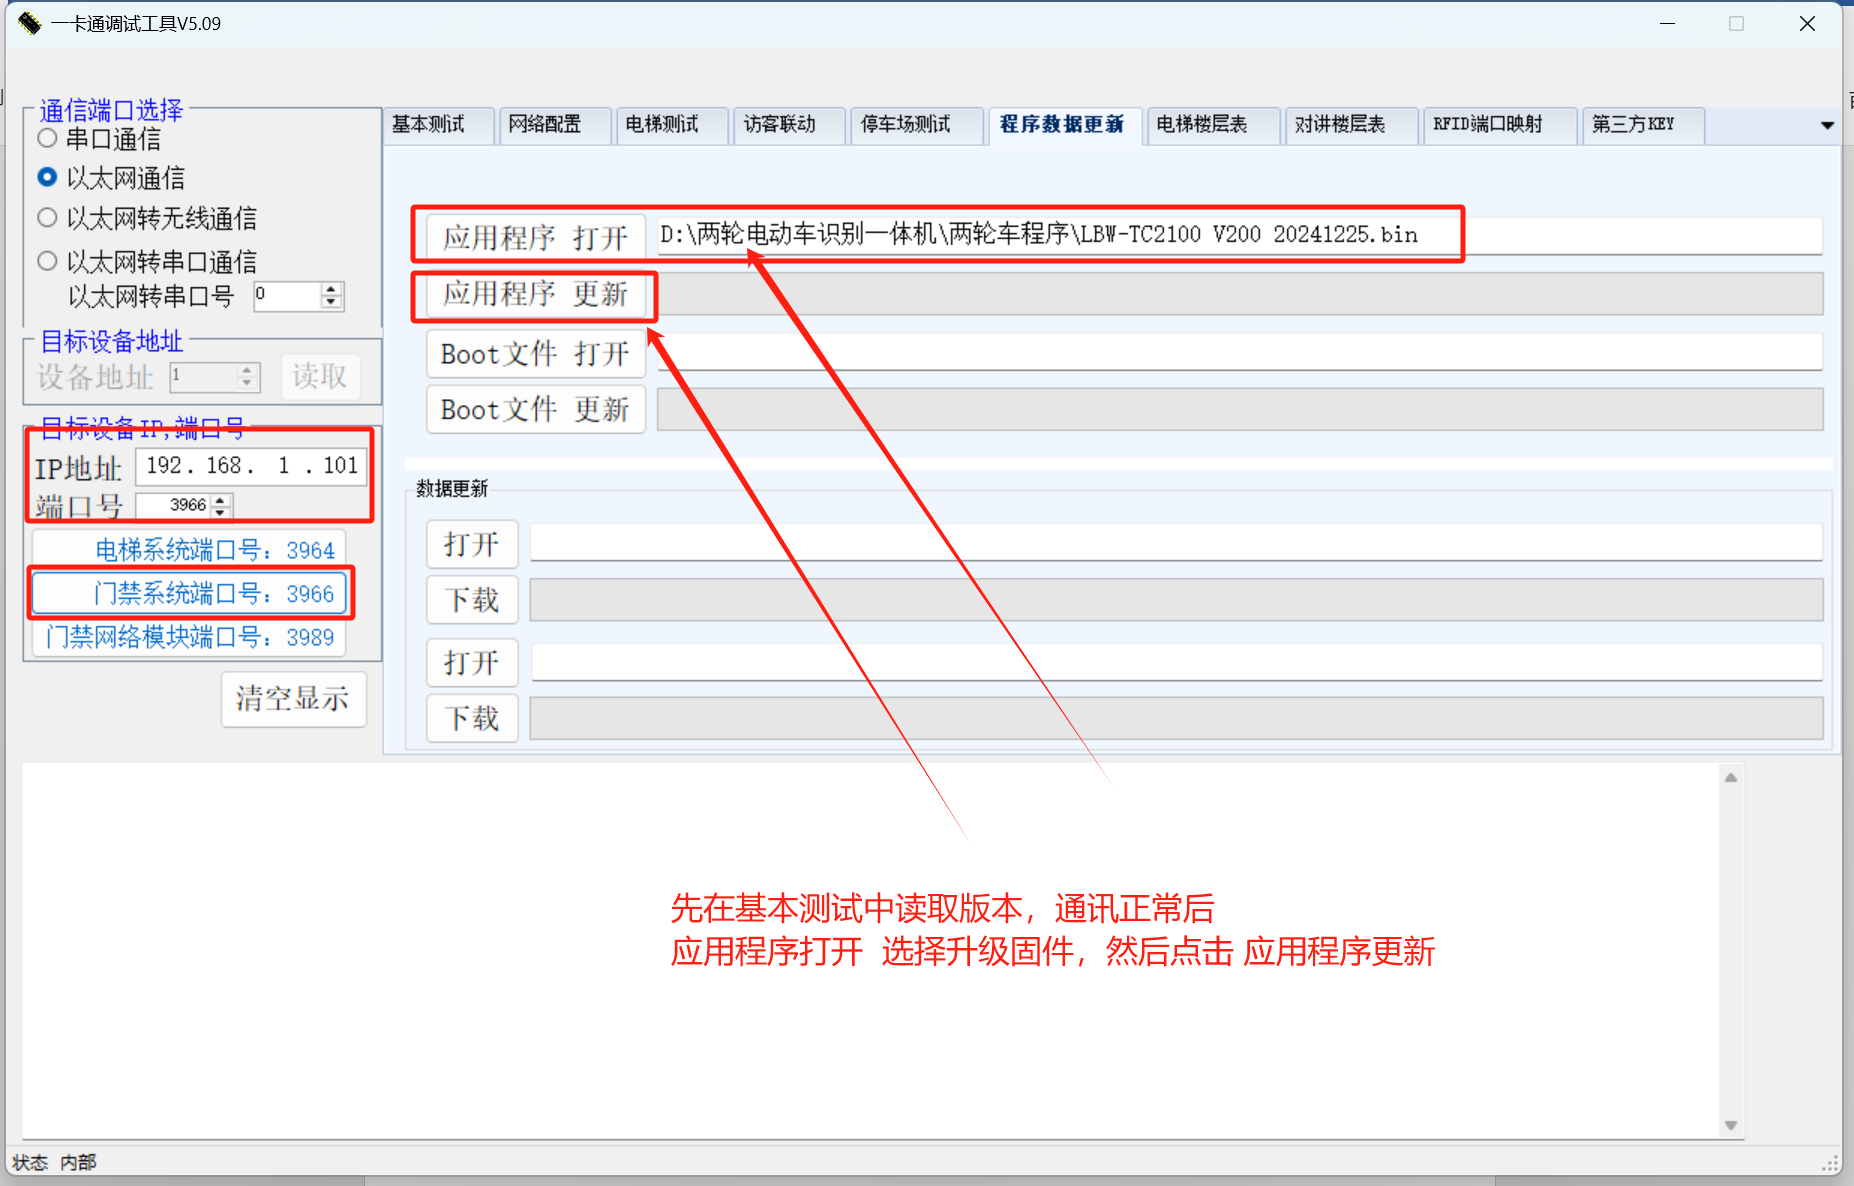Click first 下载 button in 数据更新

click(x=472, y=600)
